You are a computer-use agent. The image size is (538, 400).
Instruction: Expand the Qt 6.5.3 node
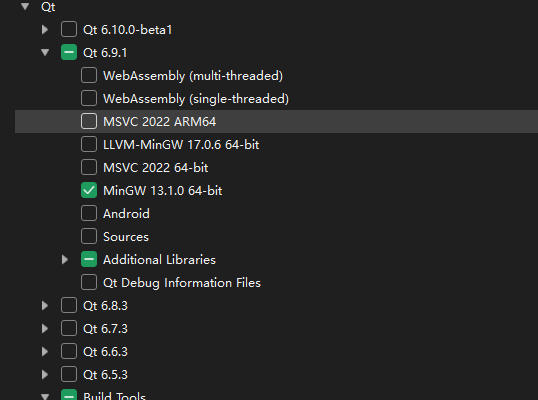click(x=45, y=375)
